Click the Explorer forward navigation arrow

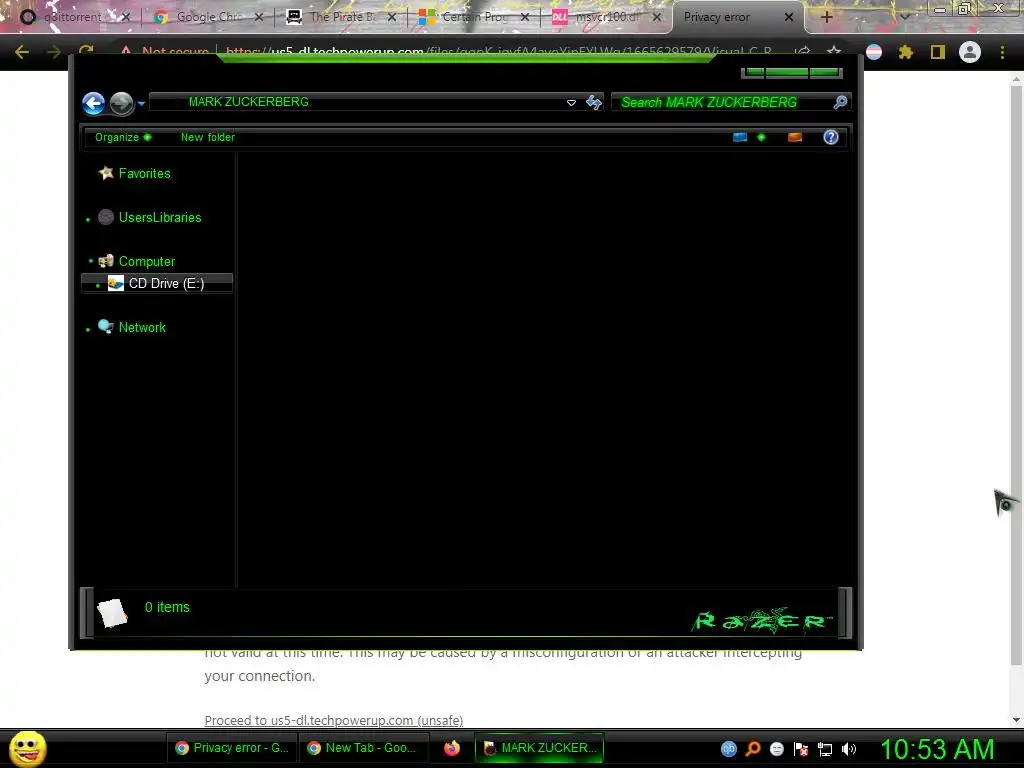coord(121,103)
